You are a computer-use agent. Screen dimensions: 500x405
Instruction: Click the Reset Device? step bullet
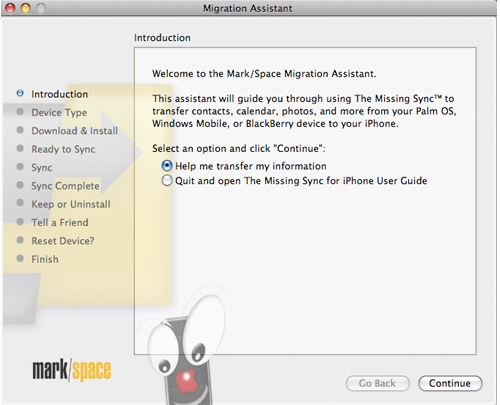click(x=20, y=240)
